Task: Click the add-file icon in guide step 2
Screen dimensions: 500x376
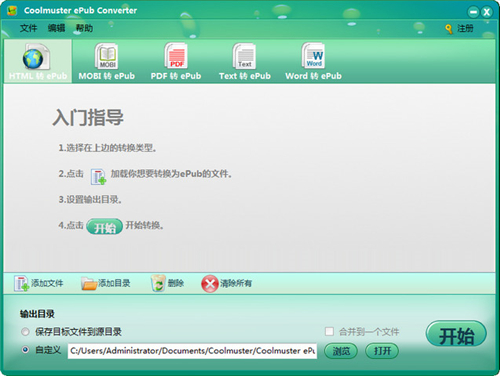Action: pos(98,176)
